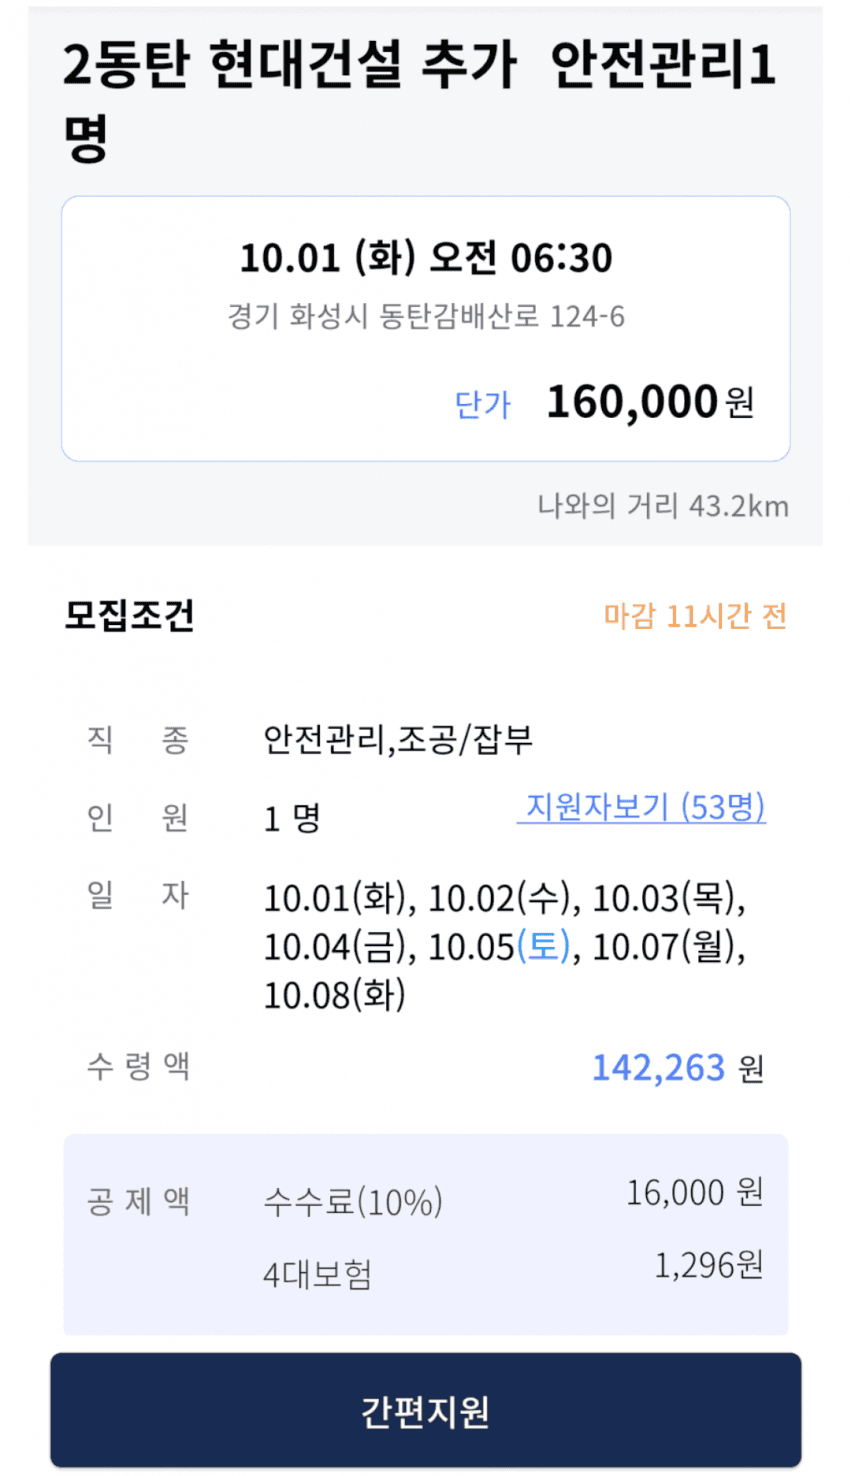850x1476 pixels.
Task: Select the 16,000 원 fee amount
Action: [694, 1192]
